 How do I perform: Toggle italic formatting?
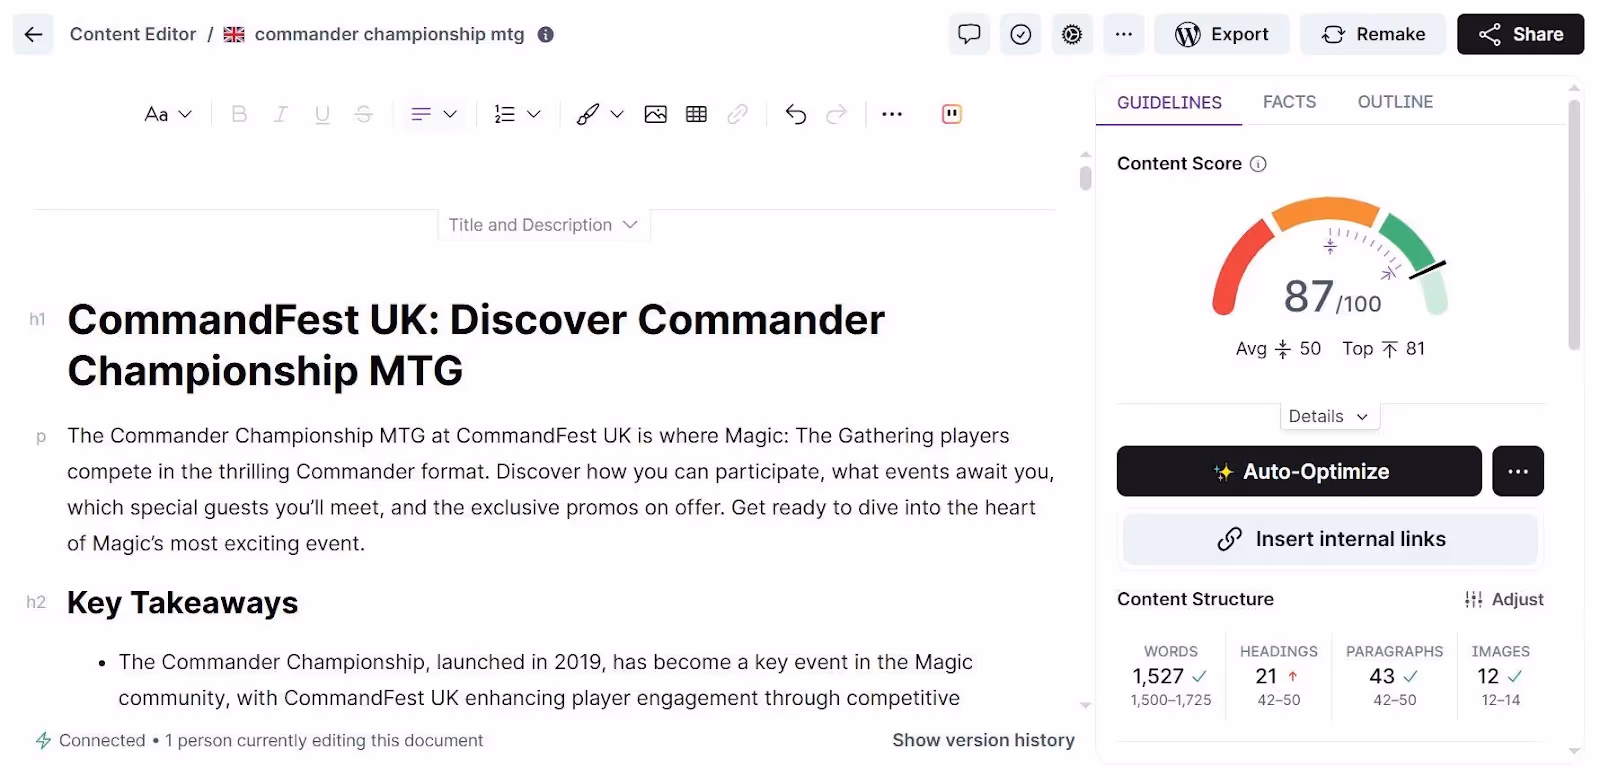pyautogui.click(x=281, y=114)
